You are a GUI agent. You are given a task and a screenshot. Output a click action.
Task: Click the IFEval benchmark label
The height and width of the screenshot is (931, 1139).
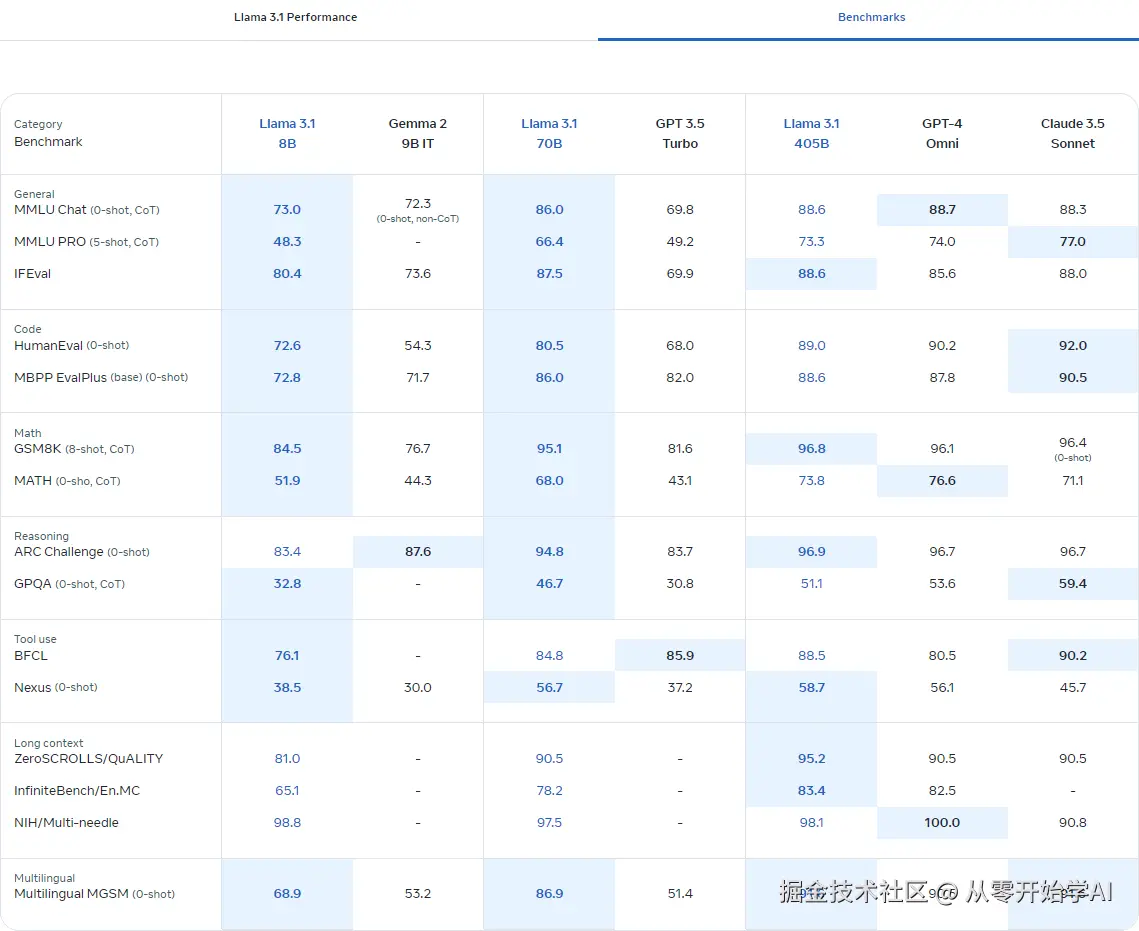[33, 274]
